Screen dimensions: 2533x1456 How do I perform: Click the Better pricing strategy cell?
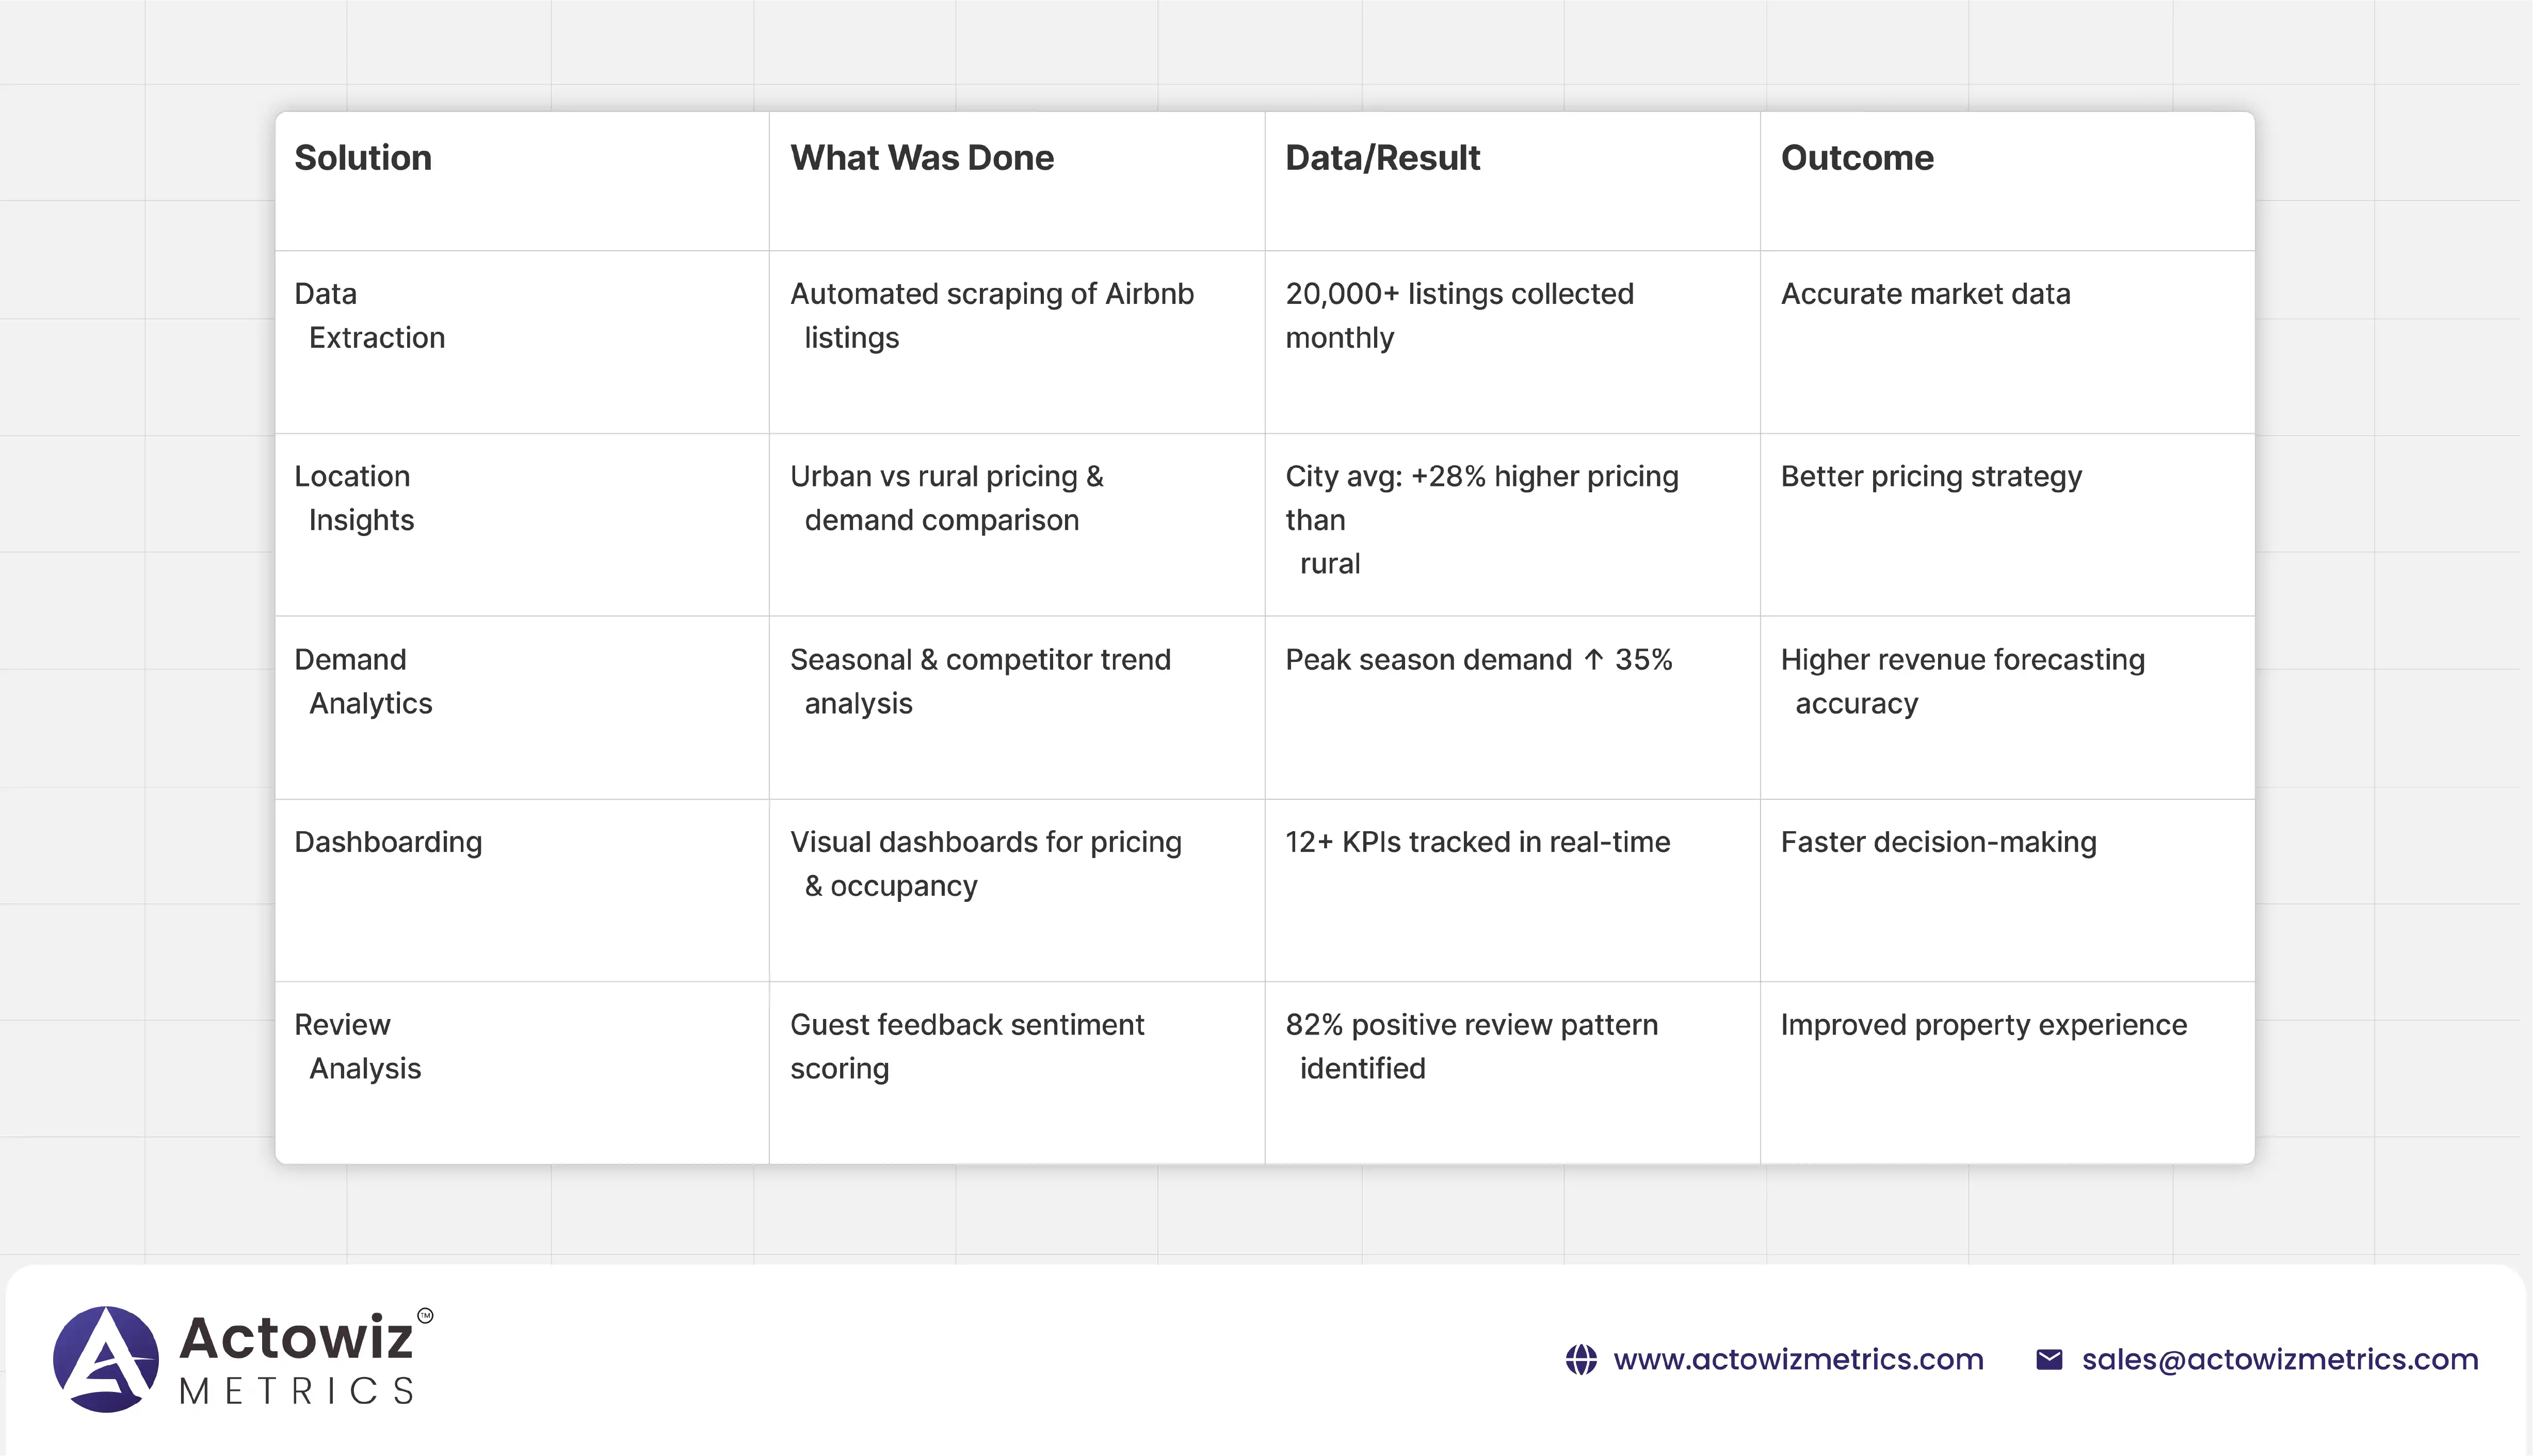(1931, 477)
